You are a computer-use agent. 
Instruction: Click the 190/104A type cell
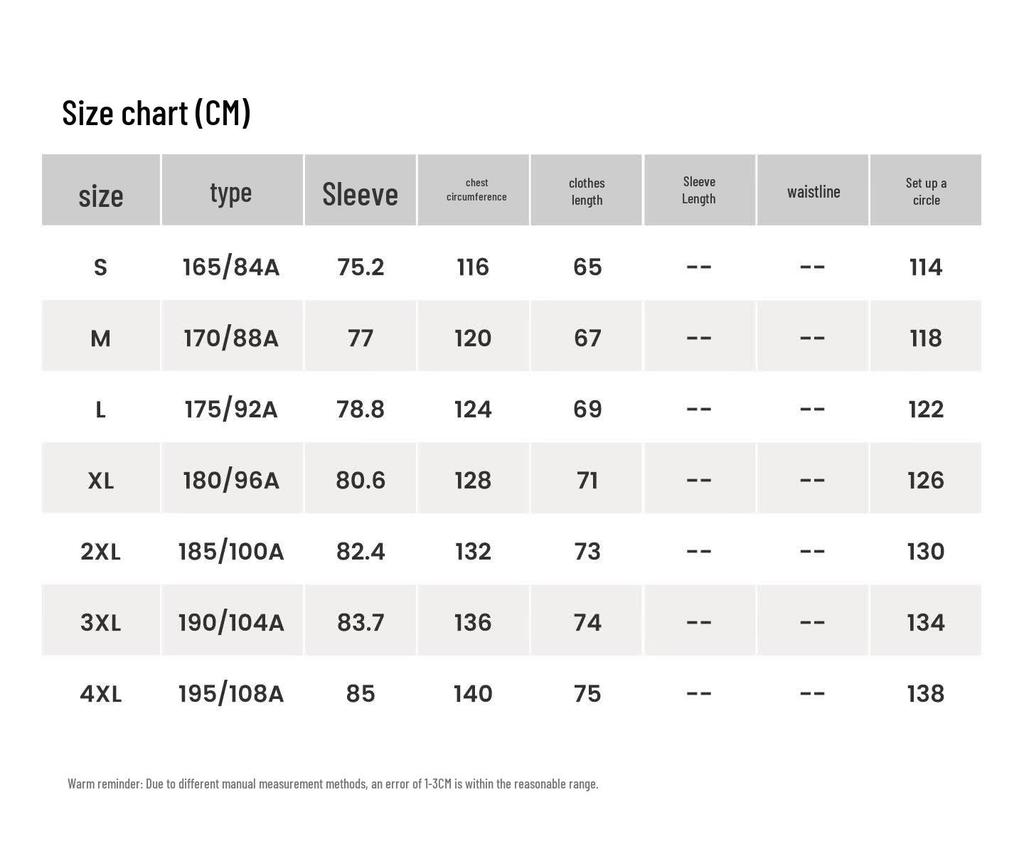[x=231, y=622]
